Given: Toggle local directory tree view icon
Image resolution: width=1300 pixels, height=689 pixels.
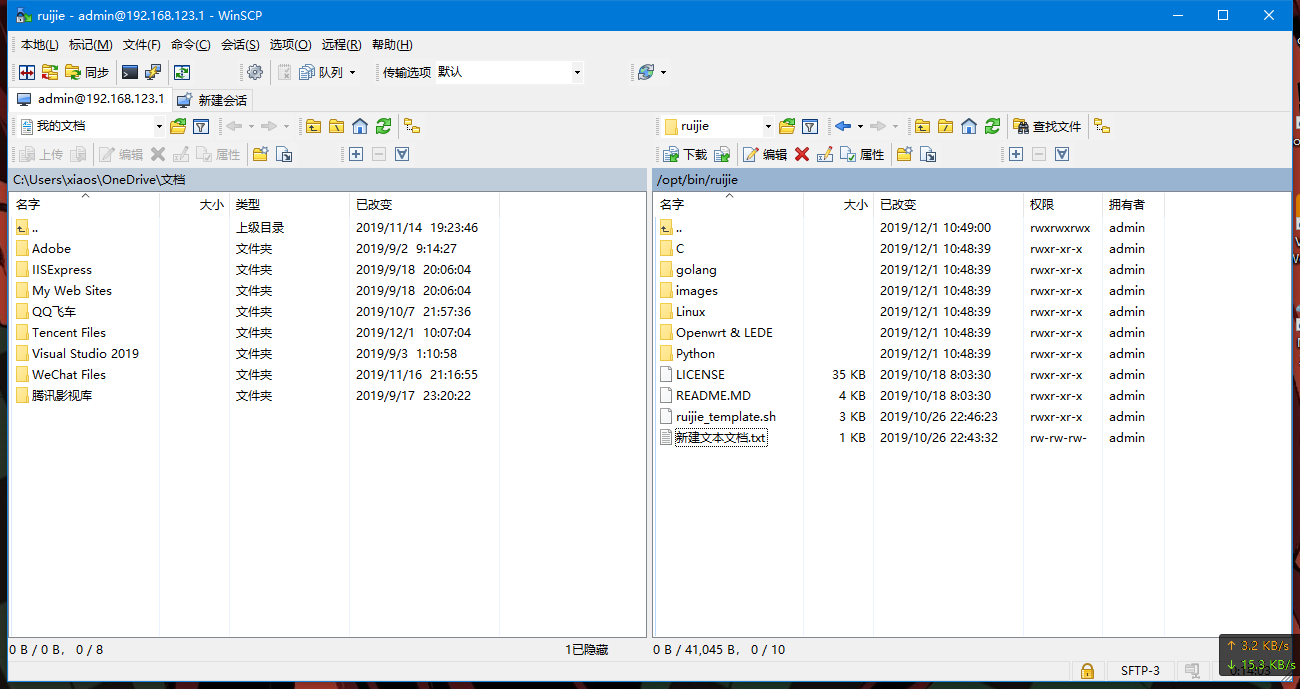Looking at the screenshot, I should click(x=411, y=126).
